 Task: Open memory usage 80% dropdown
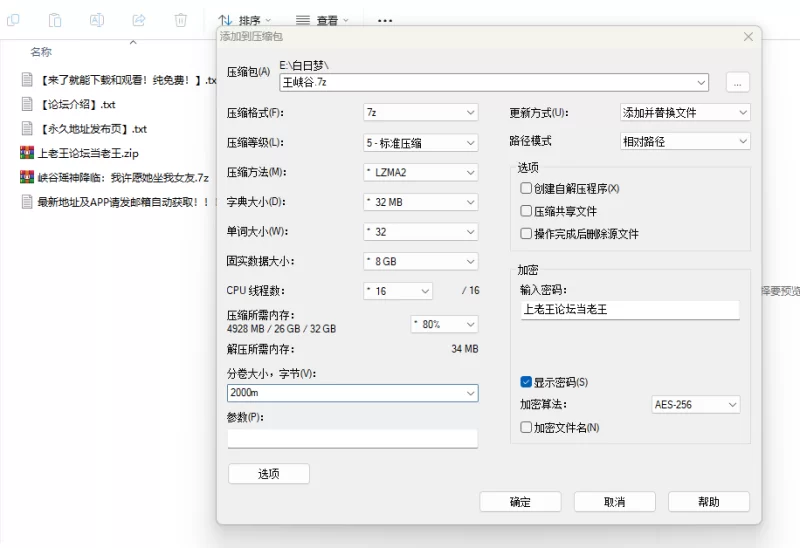click(444, 324)
